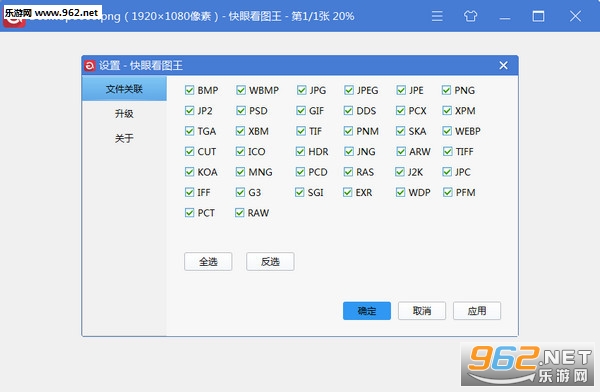The width and height of the screenshot is (600, 392).
Task: Open the skin (shirt) icon
Action: coord(470,16)
